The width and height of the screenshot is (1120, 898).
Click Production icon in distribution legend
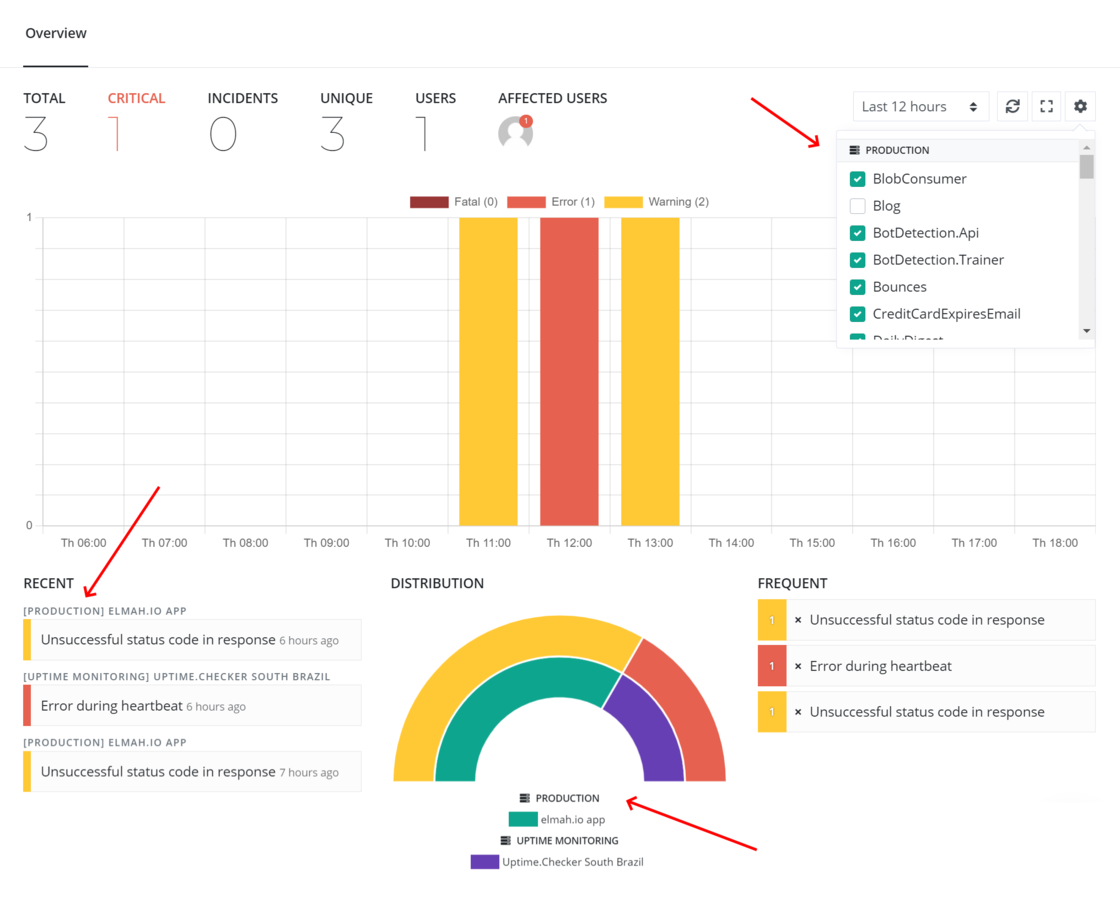524,798
